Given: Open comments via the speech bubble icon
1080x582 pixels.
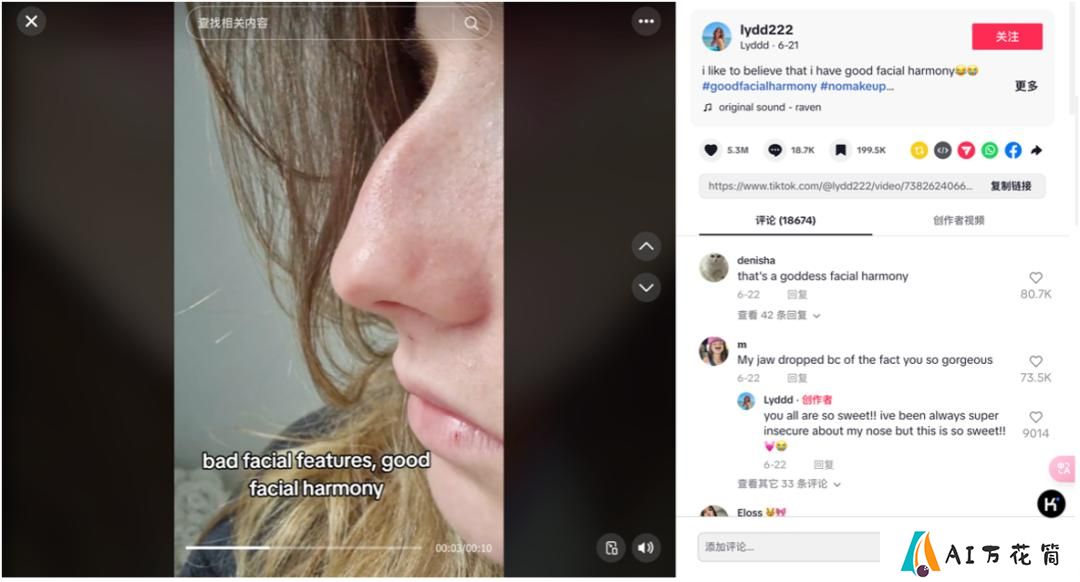Looking at the screenshot, I should tap(775, 150).
